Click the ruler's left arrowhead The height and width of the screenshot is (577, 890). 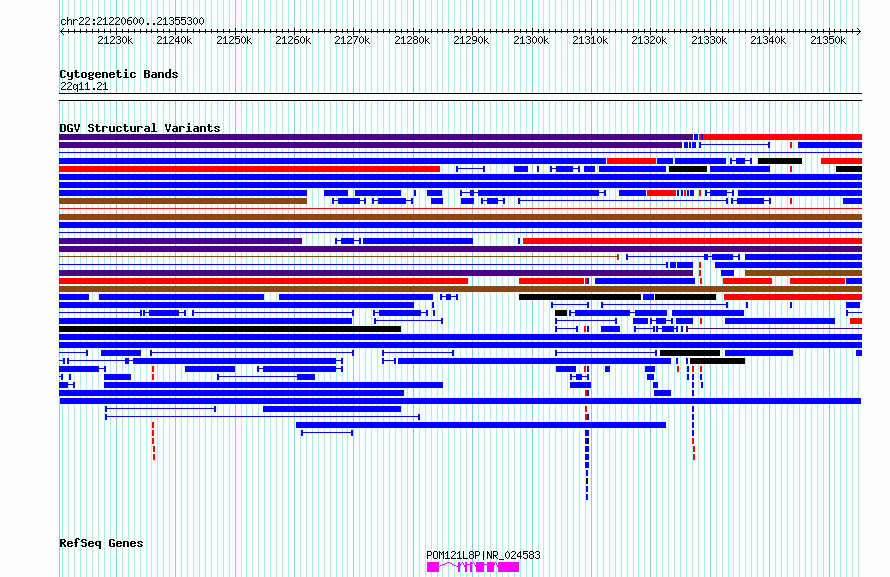click(62, 31)
